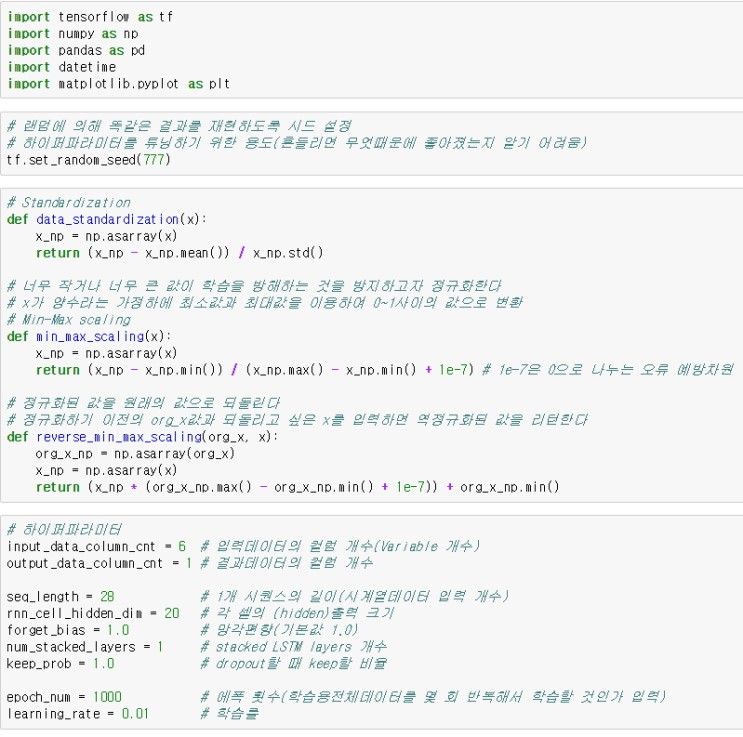Click the return line with x_np.std()

coord(180,253)
